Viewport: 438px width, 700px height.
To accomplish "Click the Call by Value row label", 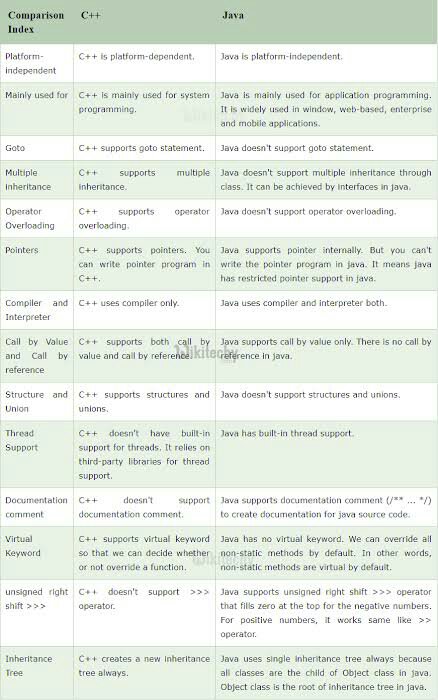I will [36, 356].
